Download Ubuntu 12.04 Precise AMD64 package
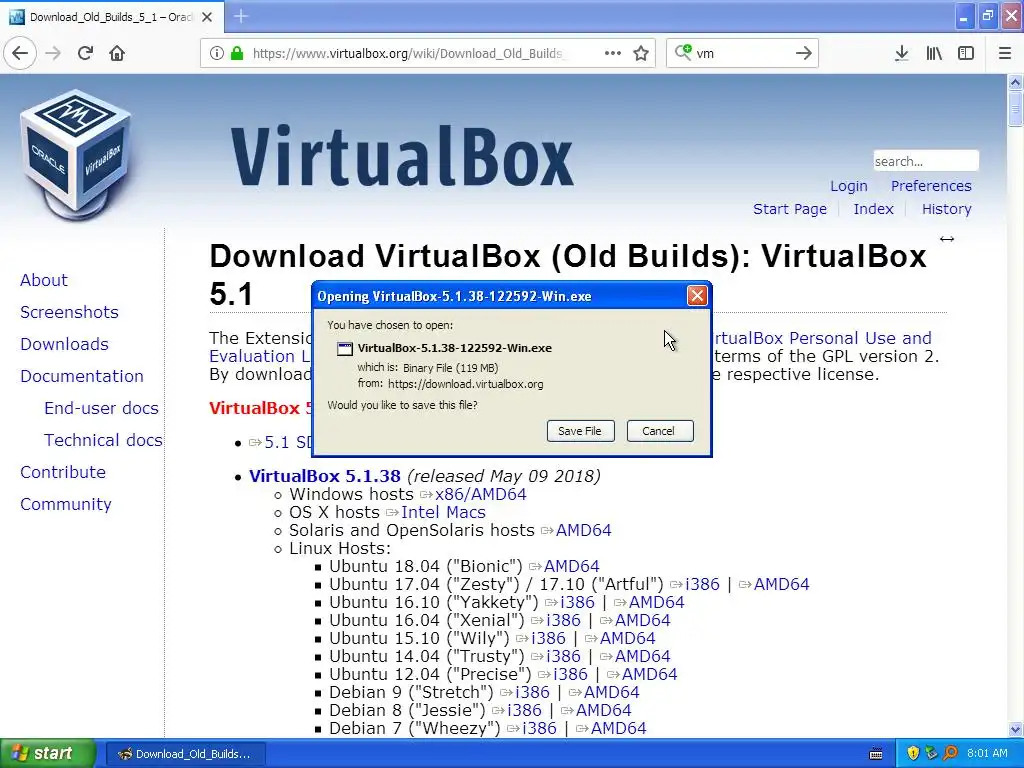Screen dimensions: 1024x768 [x=650, y=674]
